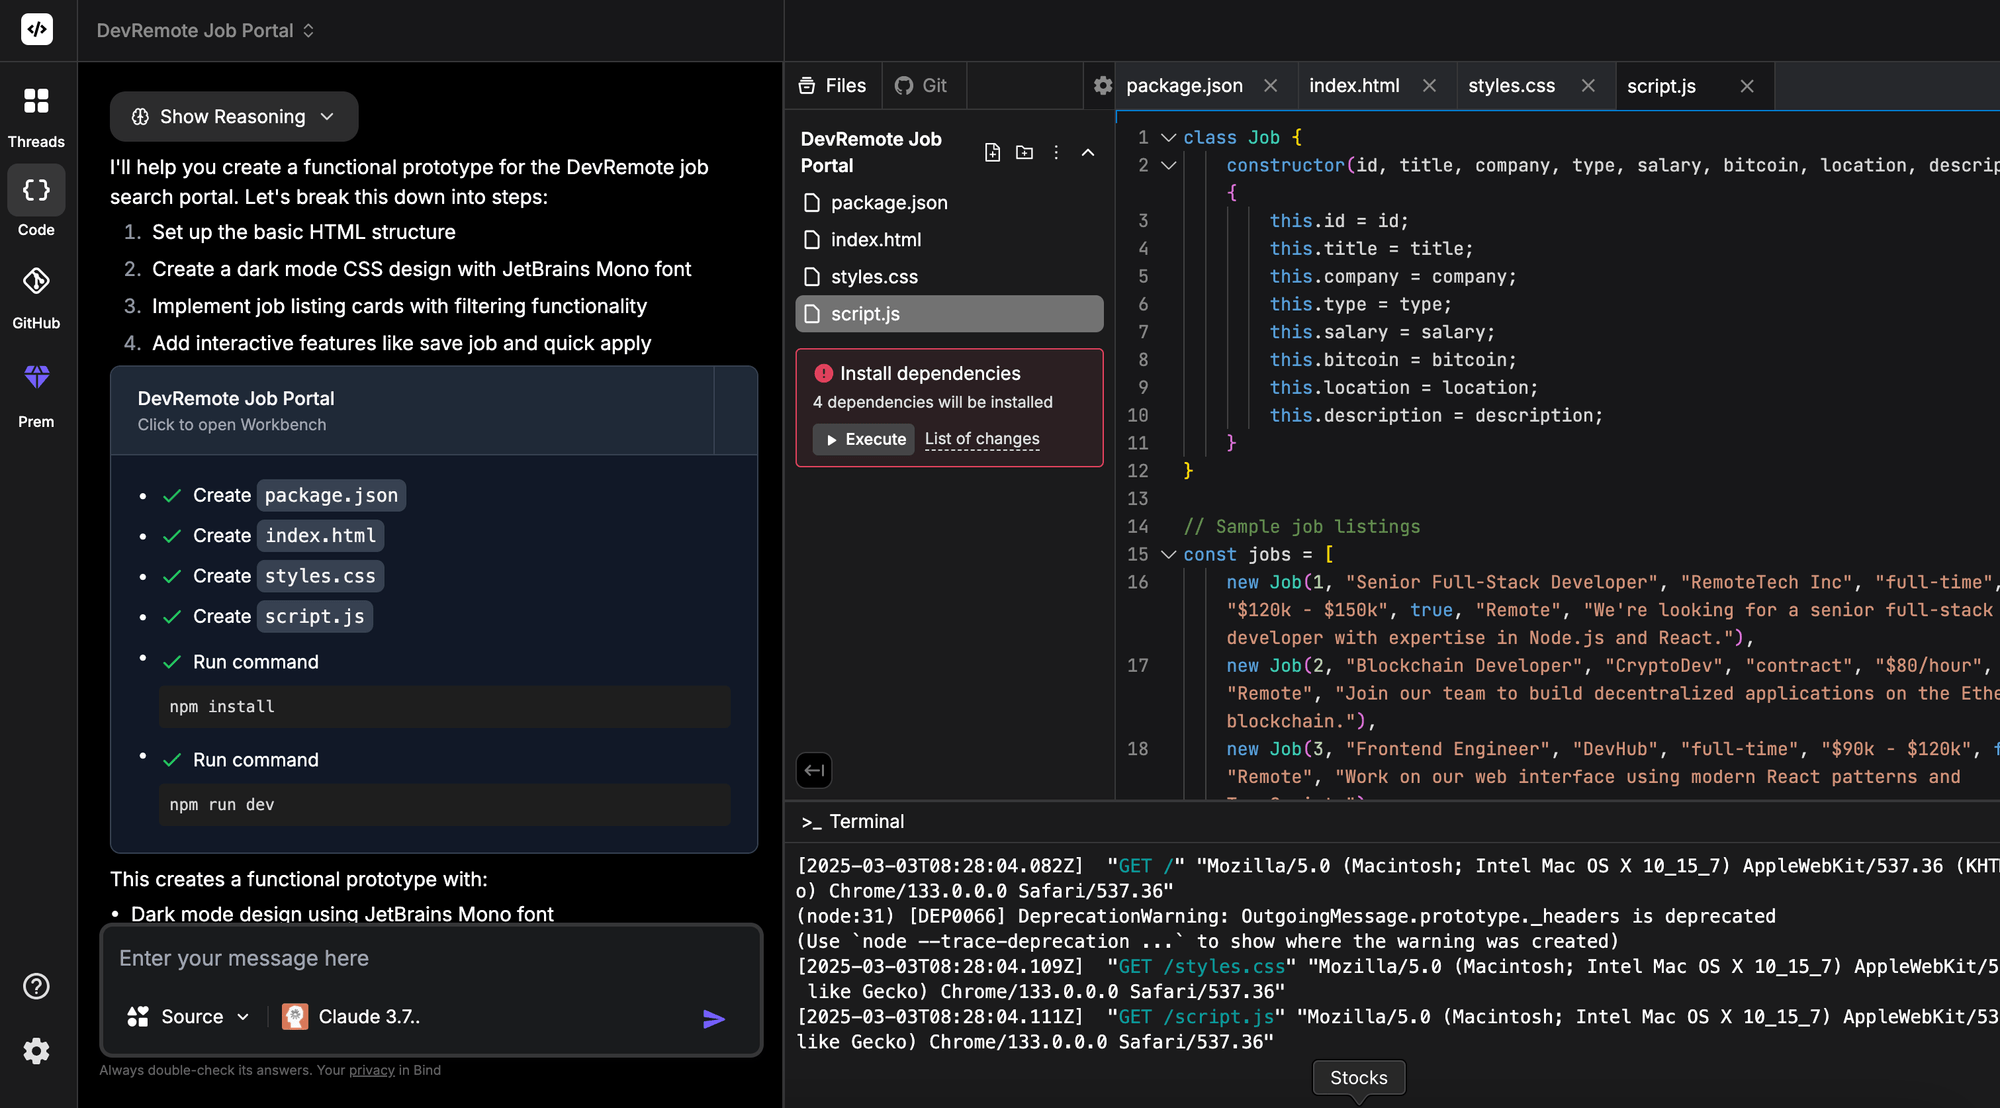Switch to the index.html tab
The image size is (2000, 1108).
pyautogui.click(x=1353, y=85)
